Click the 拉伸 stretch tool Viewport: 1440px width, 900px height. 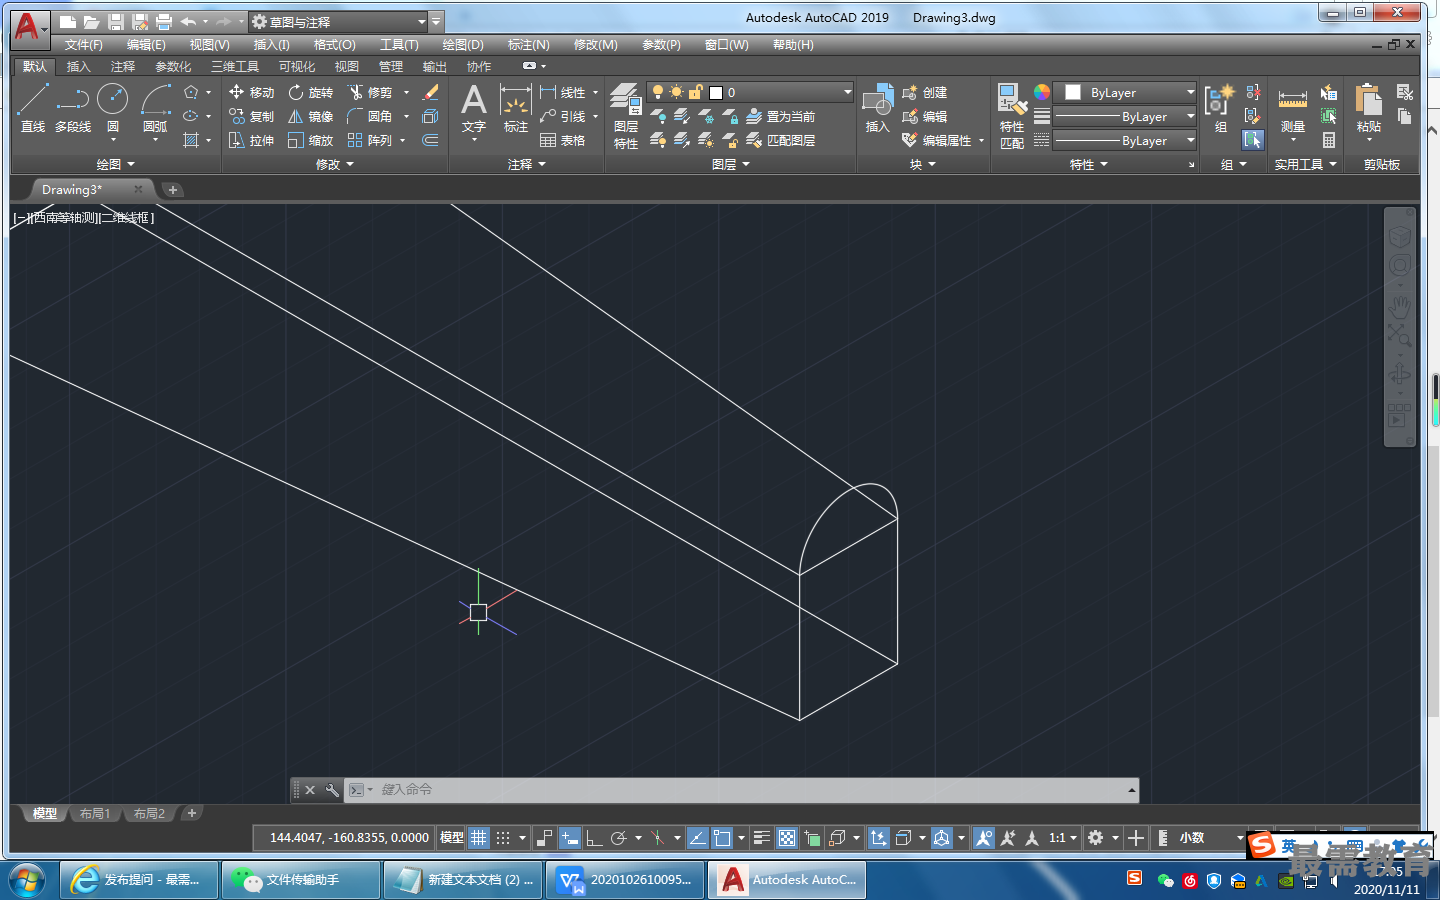click(251, 140)
